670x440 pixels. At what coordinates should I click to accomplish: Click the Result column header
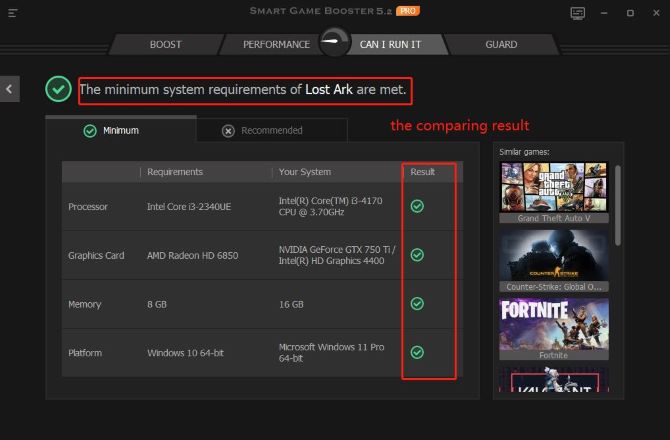pos(423,172)
